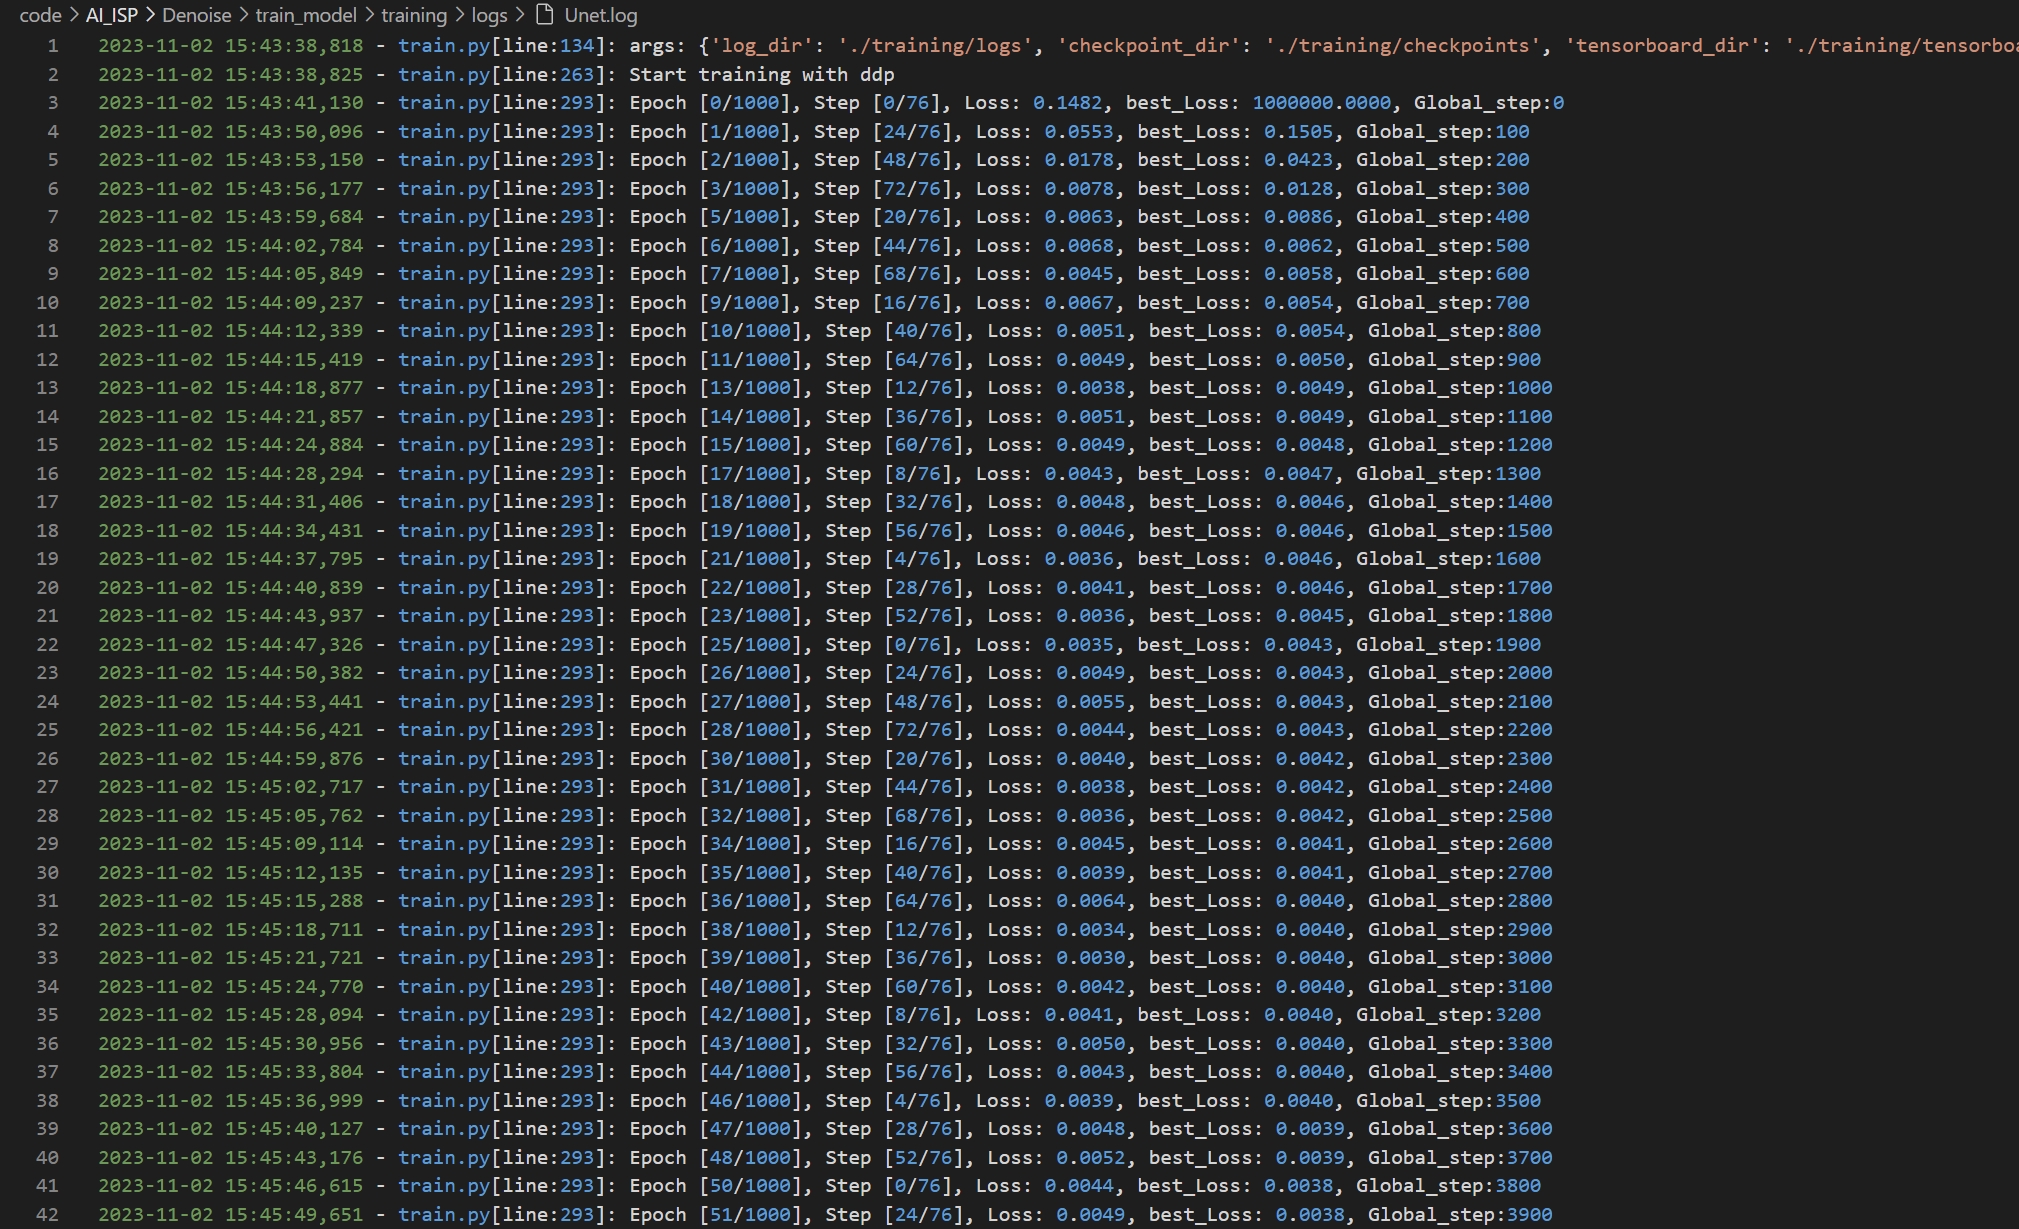Click line number 22 in the gutter
This screenshot has height=1229, width=2019.
point(47,645)
